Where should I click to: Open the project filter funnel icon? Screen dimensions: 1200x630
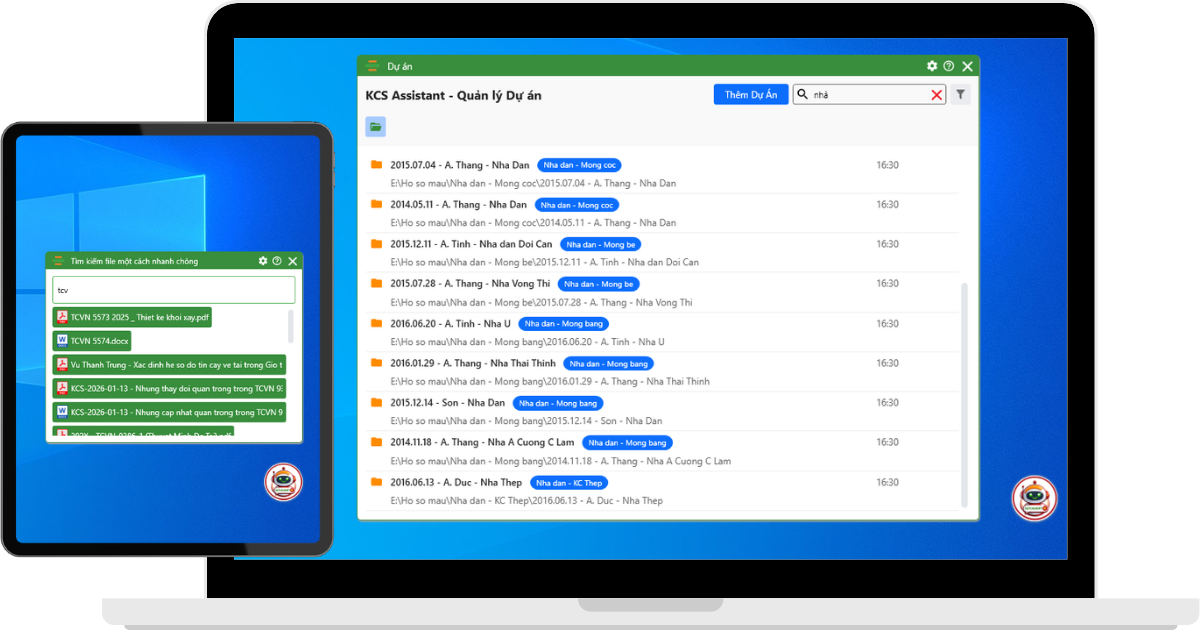coord(960,95)
